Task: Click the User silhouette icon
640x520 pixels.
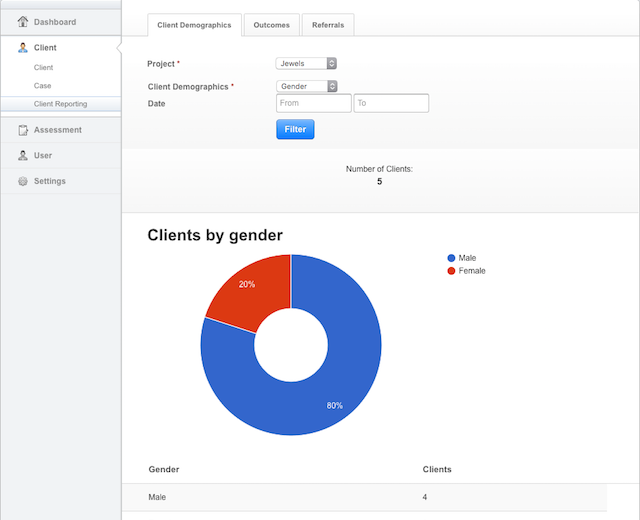Action: pyautogui.click(x=23, y=156)
